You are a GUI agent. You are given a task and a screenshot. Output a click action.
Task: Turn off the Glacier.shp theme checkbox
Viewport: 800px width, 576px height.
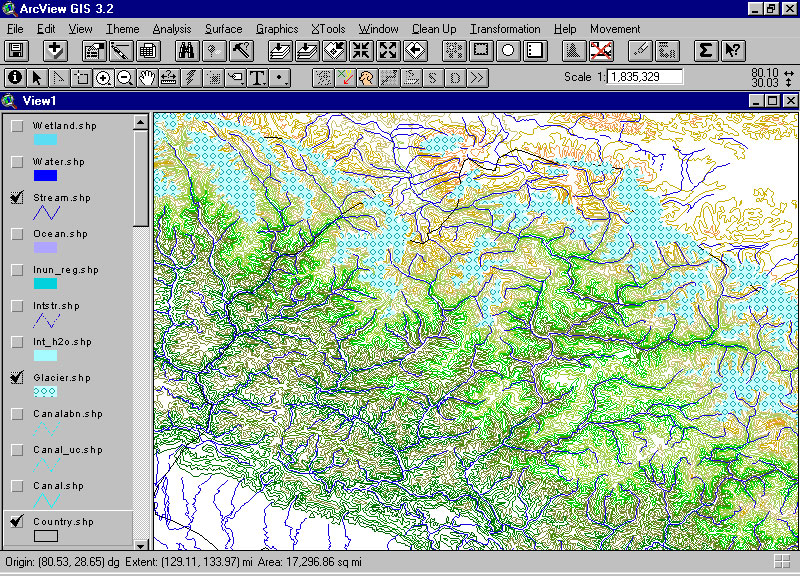(x=17, y=378)
